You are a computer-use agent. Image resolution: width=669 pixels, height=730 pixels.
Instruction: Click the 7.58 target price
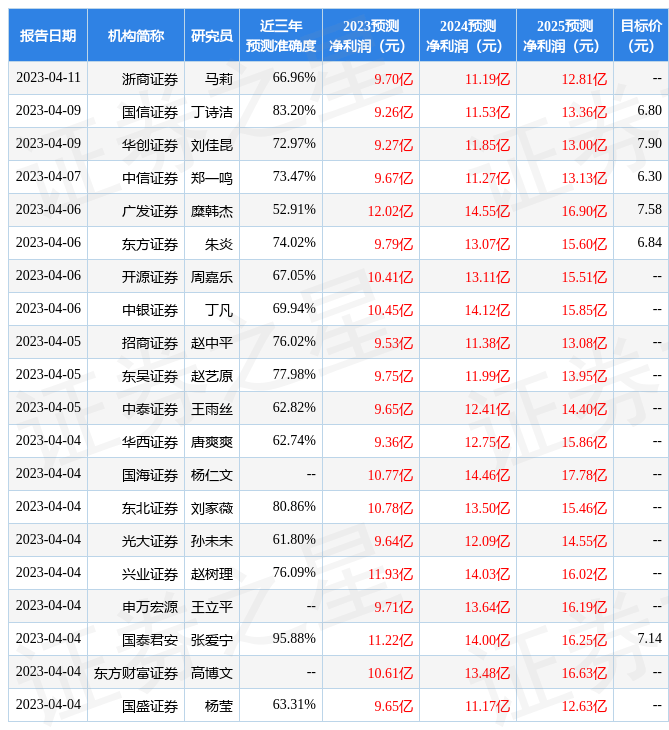[x=649, y=210]
